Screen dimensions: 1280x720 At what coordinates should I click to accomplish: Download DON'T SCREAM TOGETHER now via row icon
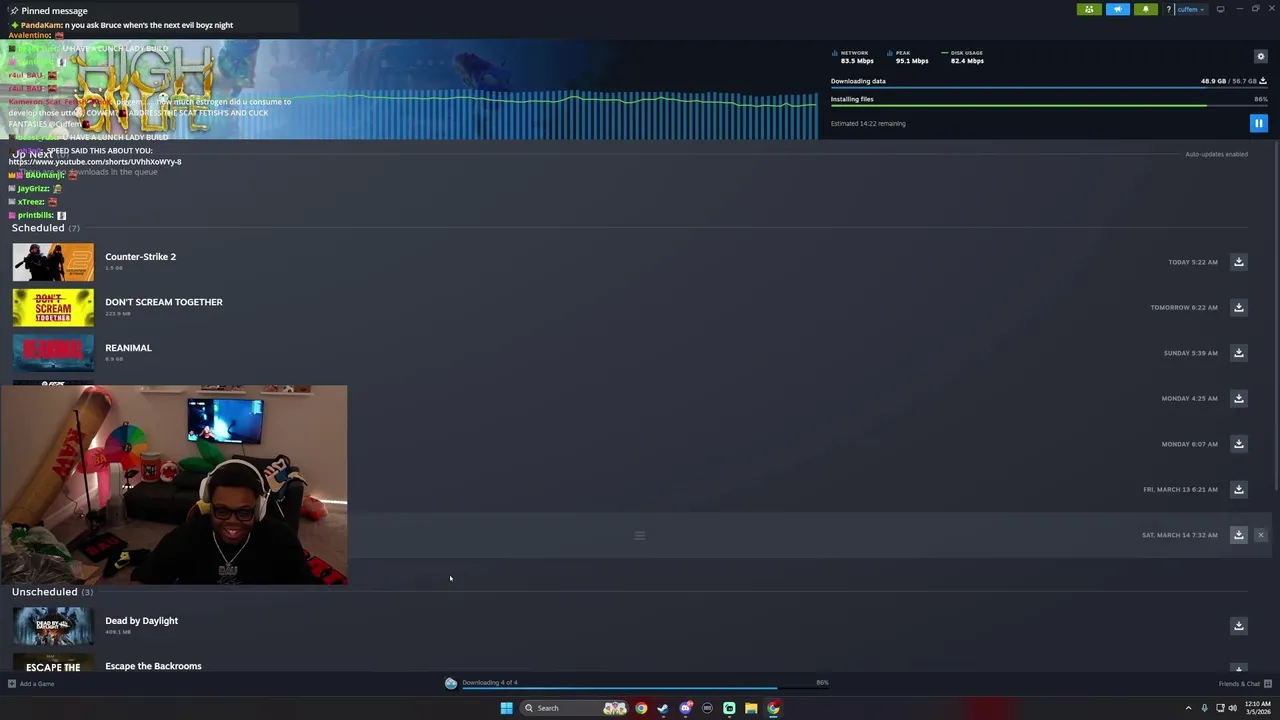point(1238,307)
